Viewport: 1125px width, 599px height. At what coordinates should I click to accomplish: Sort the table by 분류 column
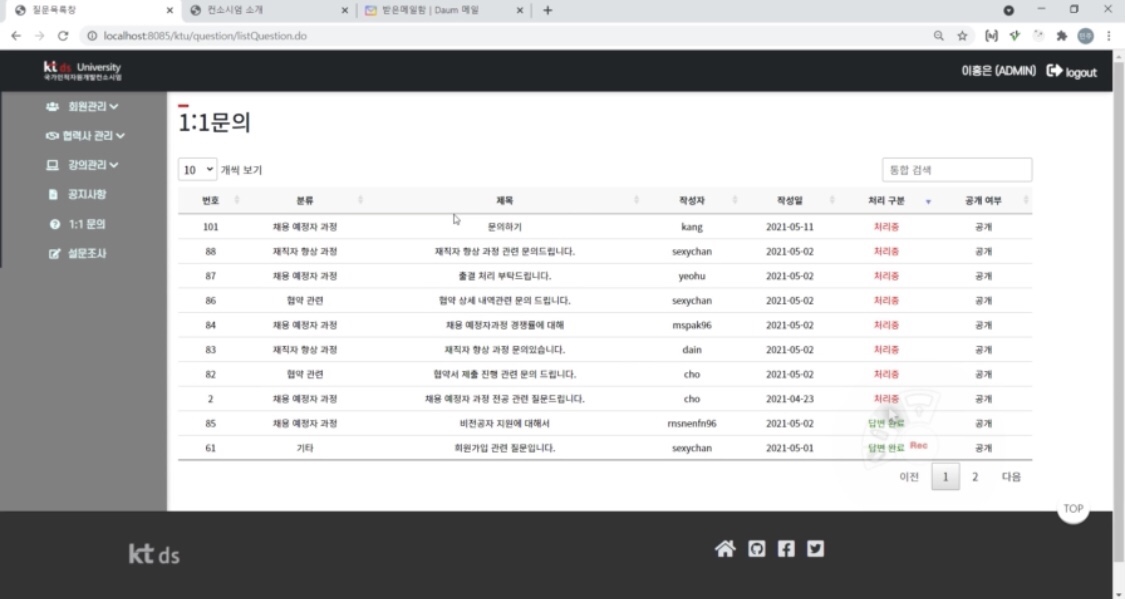tap(305, 201)
